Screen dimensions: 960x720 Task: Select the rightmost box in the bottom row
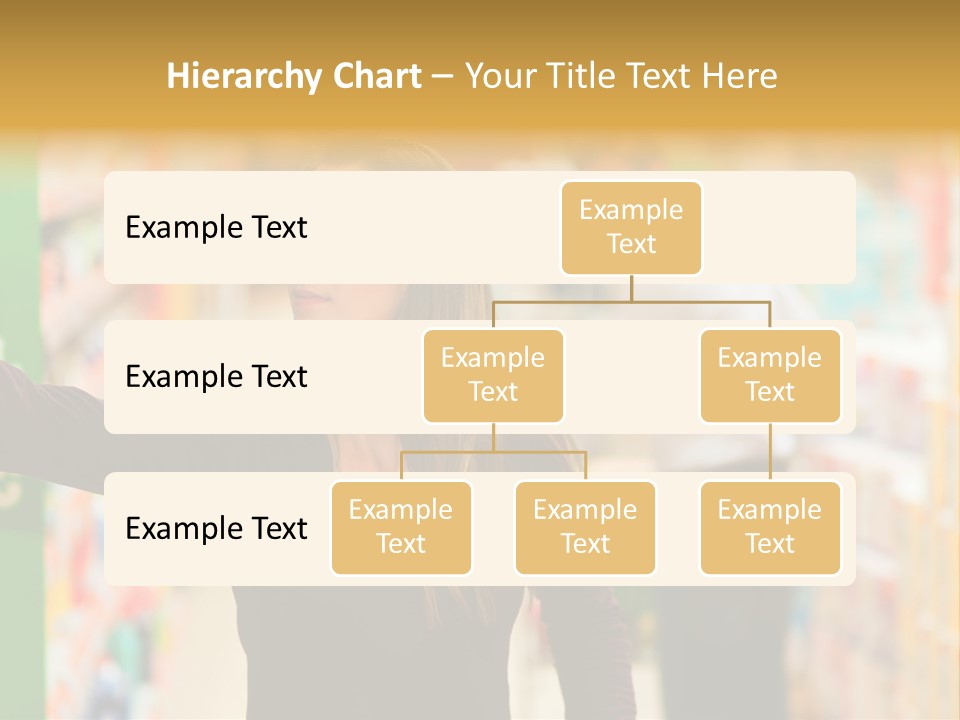(x=770, y=527)
